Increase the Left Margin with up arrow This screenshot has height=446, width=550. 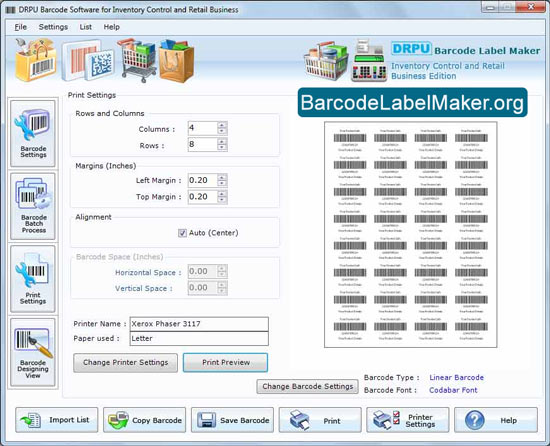click(222, 177)
